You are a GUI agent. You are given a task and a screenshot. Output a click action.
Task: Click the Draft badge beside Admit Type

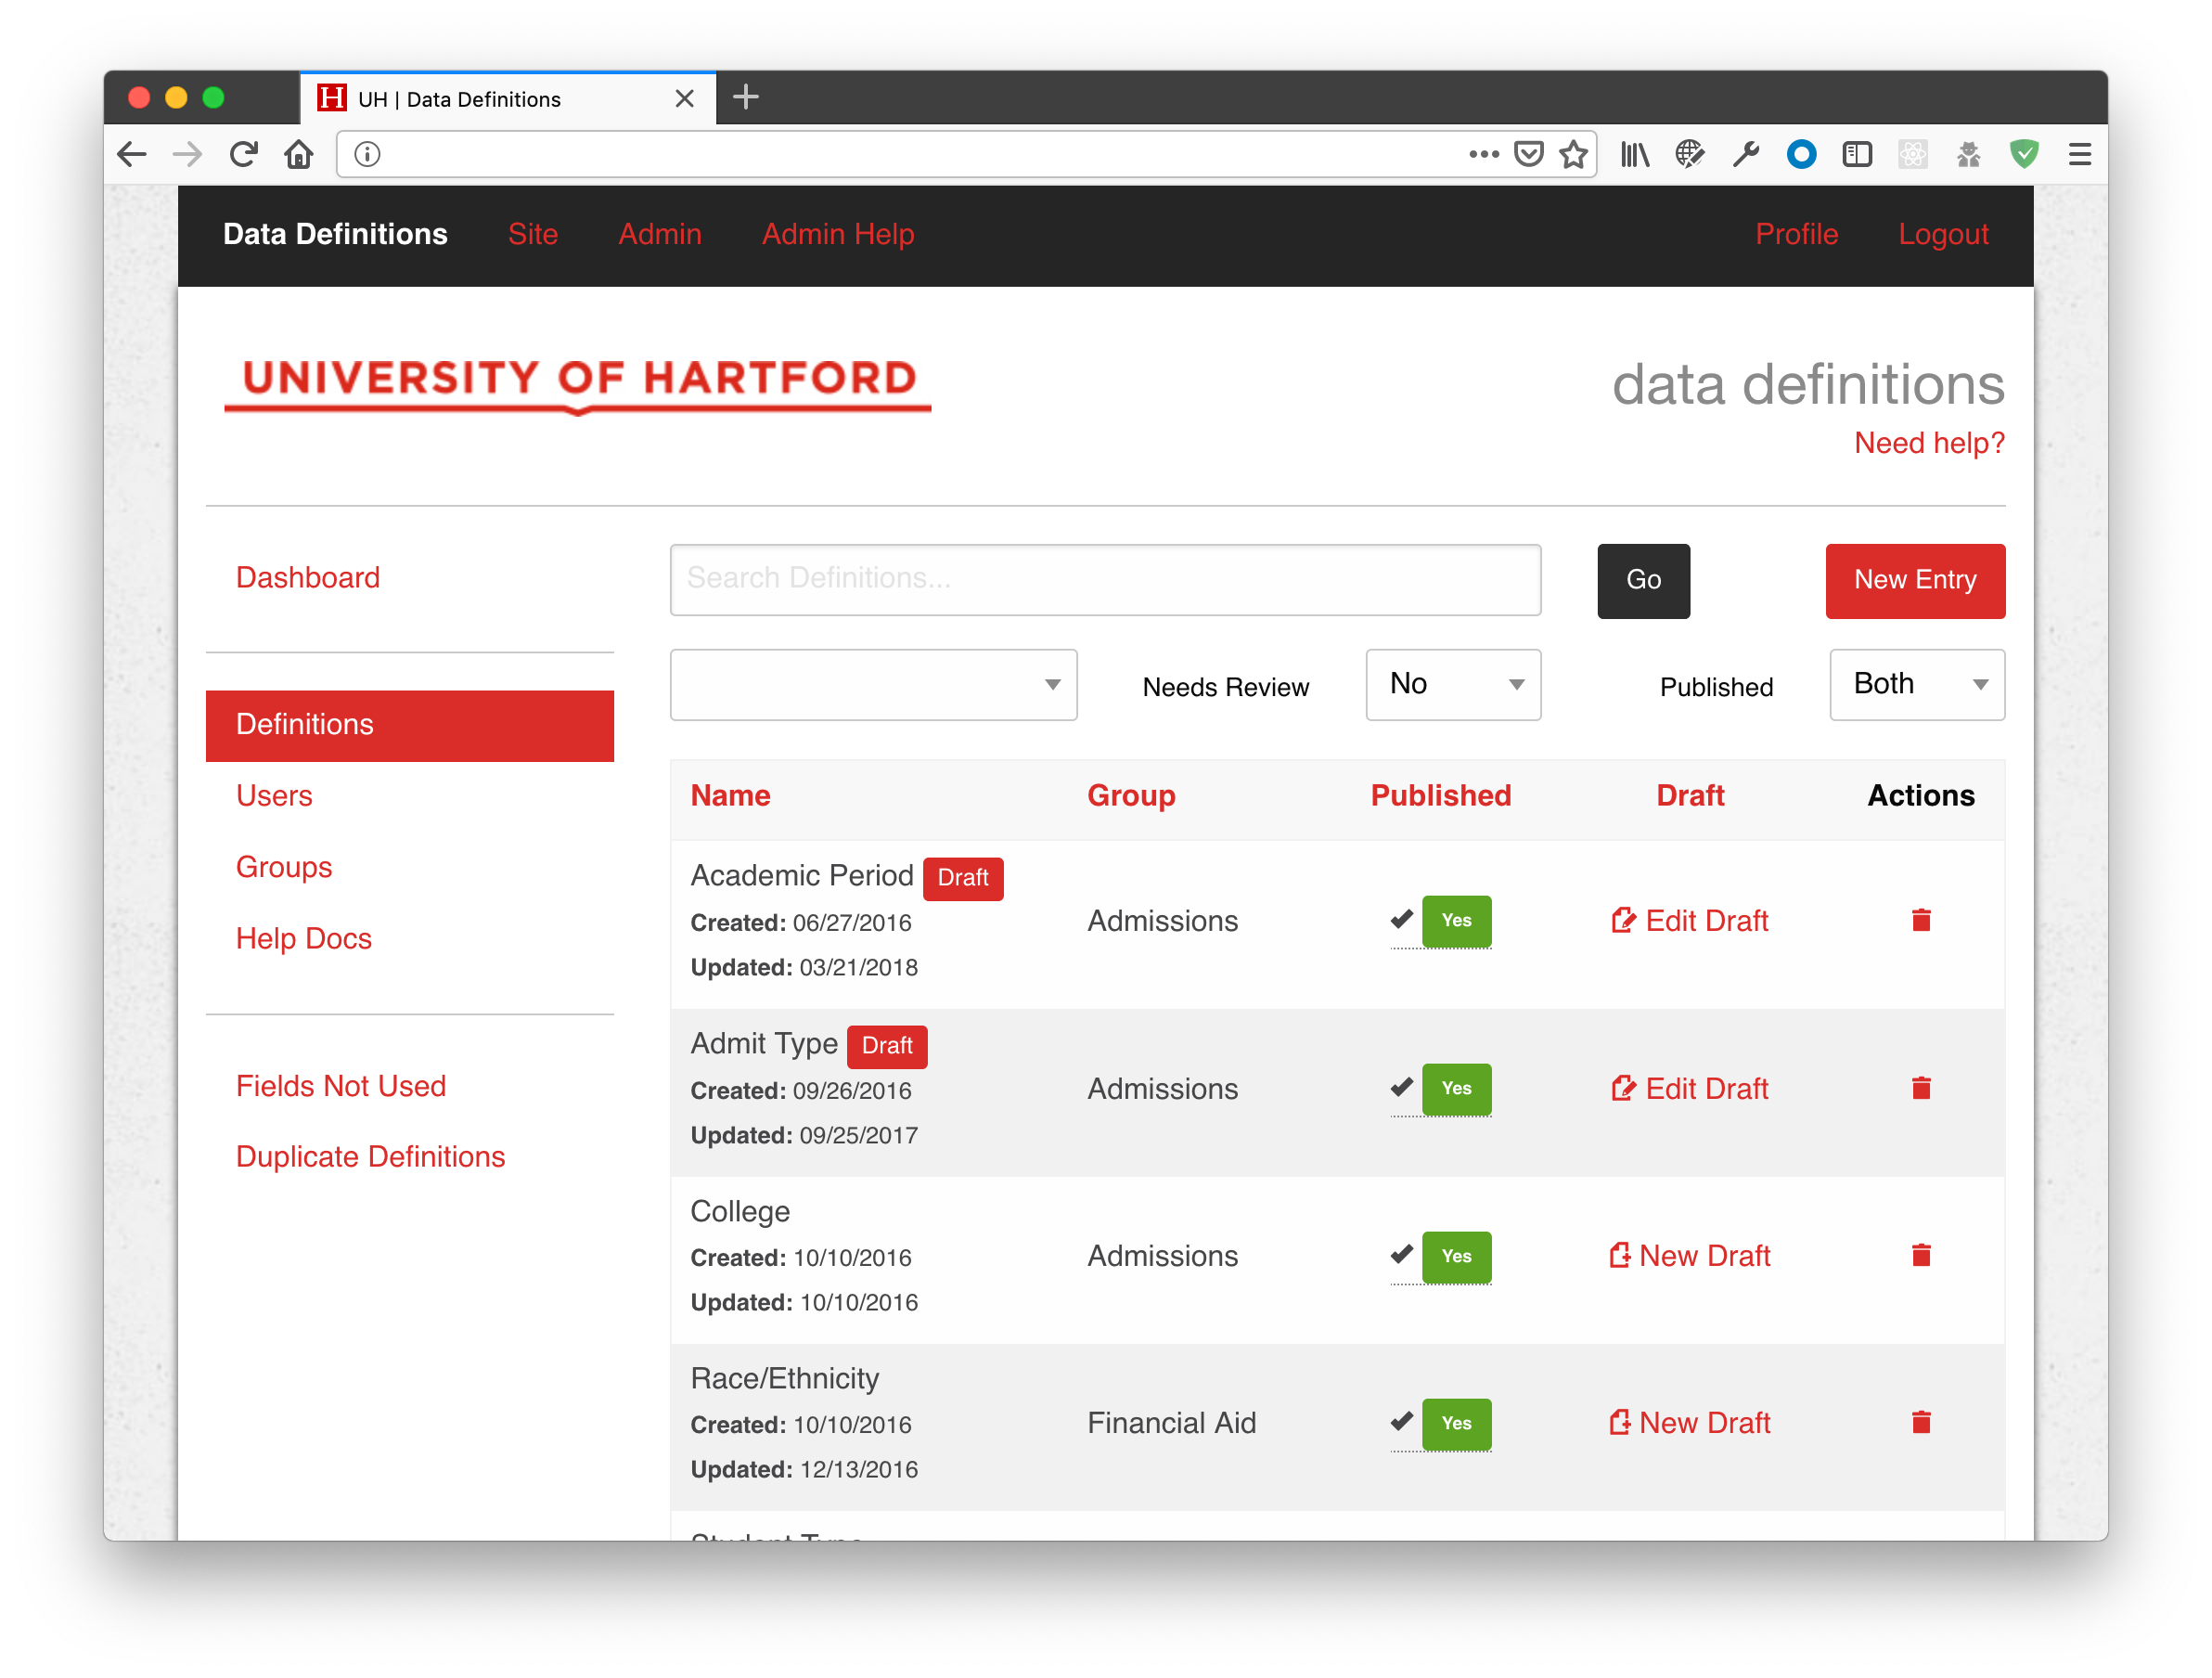tap(886, 1046)
